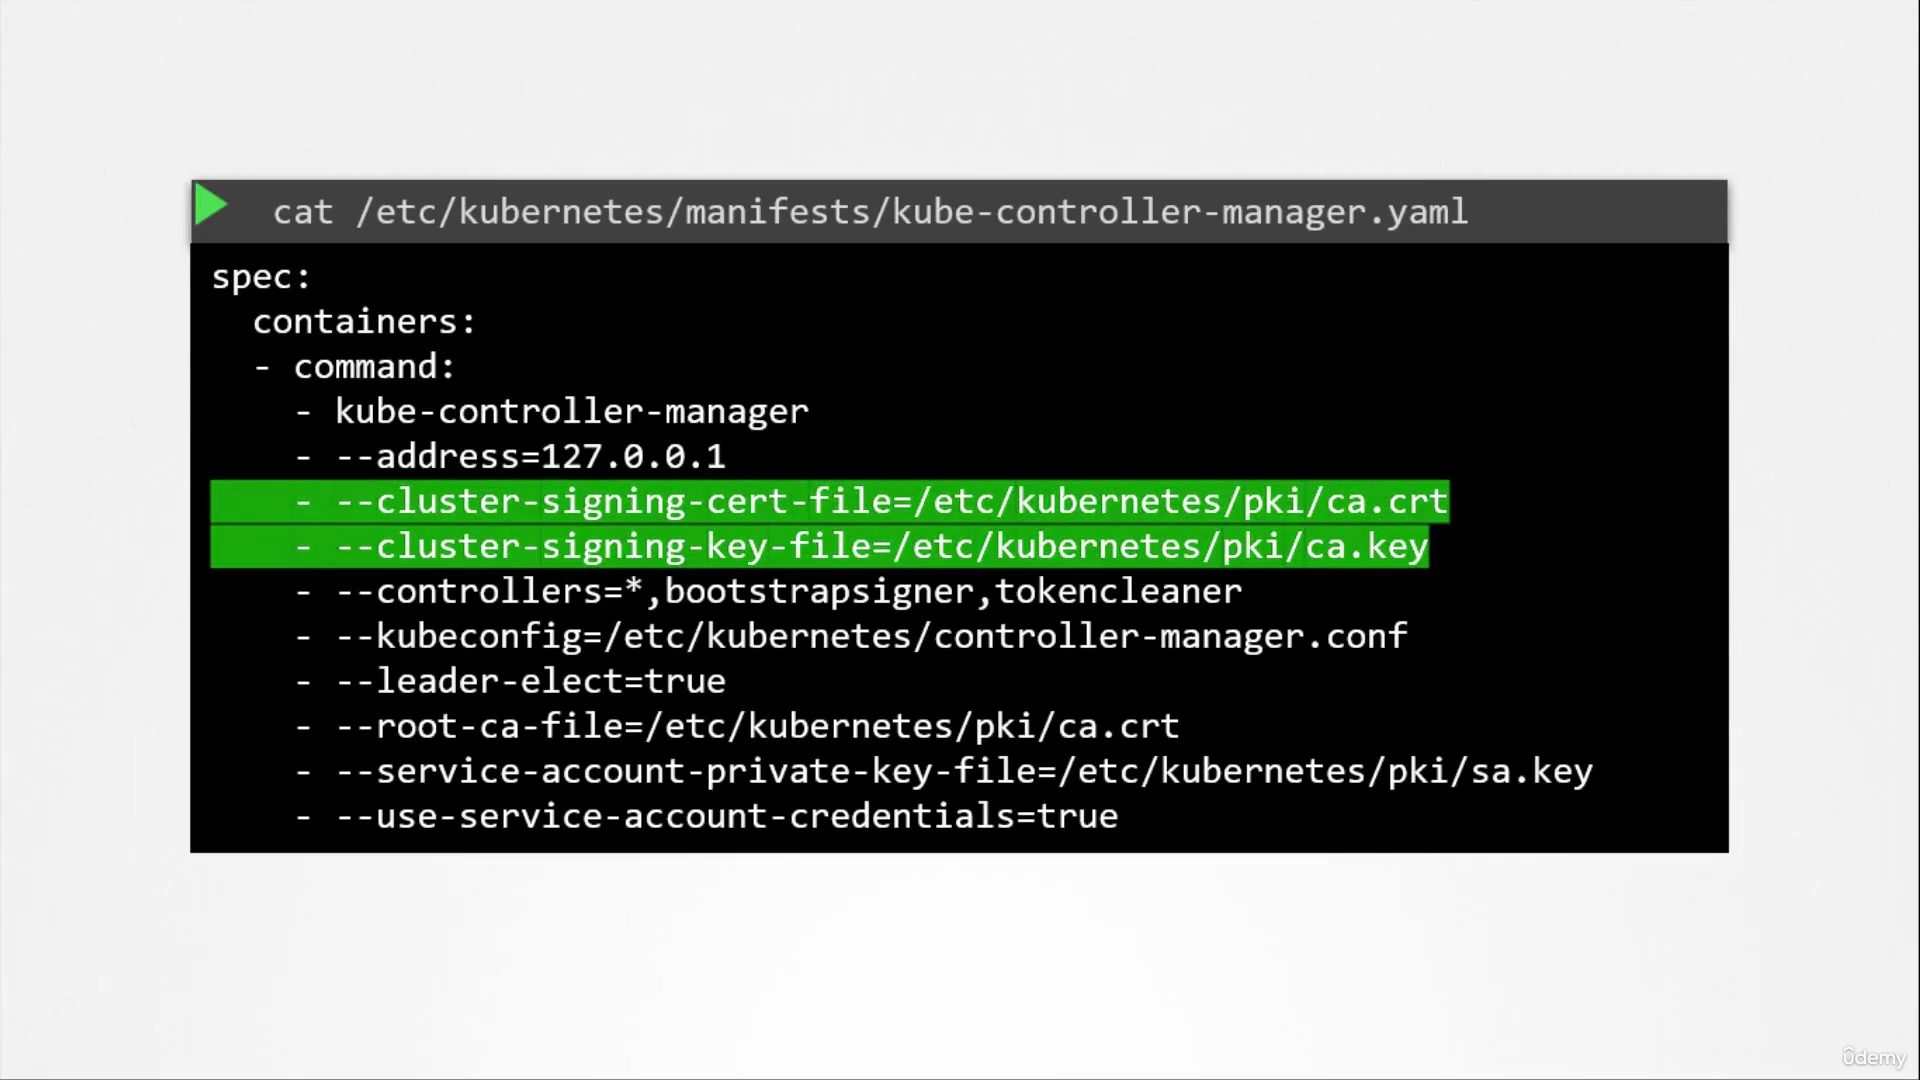1920x1080 pixels.
Task: Click the kube-controller-manager list entry
Action: click(x=552, y=412)
